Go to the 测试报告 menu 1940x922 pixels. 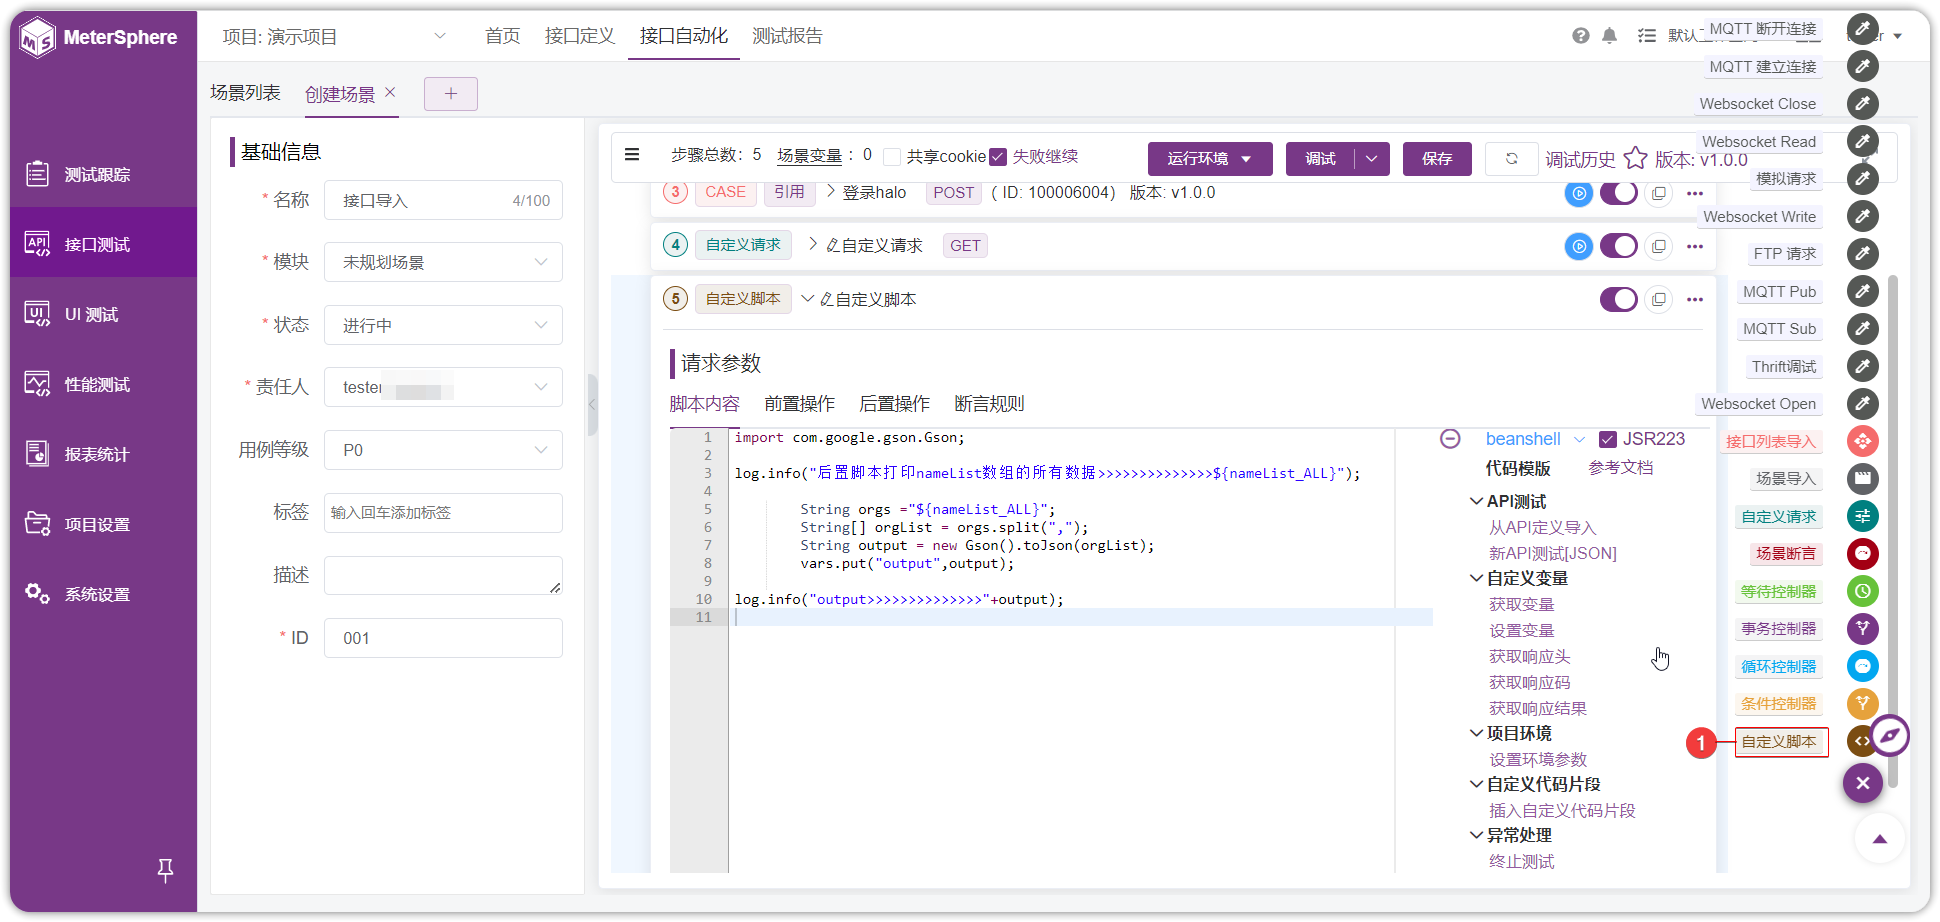click(x=787, y=36)
